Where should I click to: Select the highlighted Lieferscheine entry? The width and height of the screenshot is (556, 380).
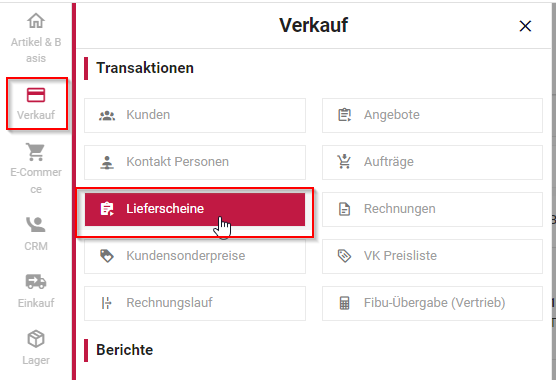coord(195,209)
